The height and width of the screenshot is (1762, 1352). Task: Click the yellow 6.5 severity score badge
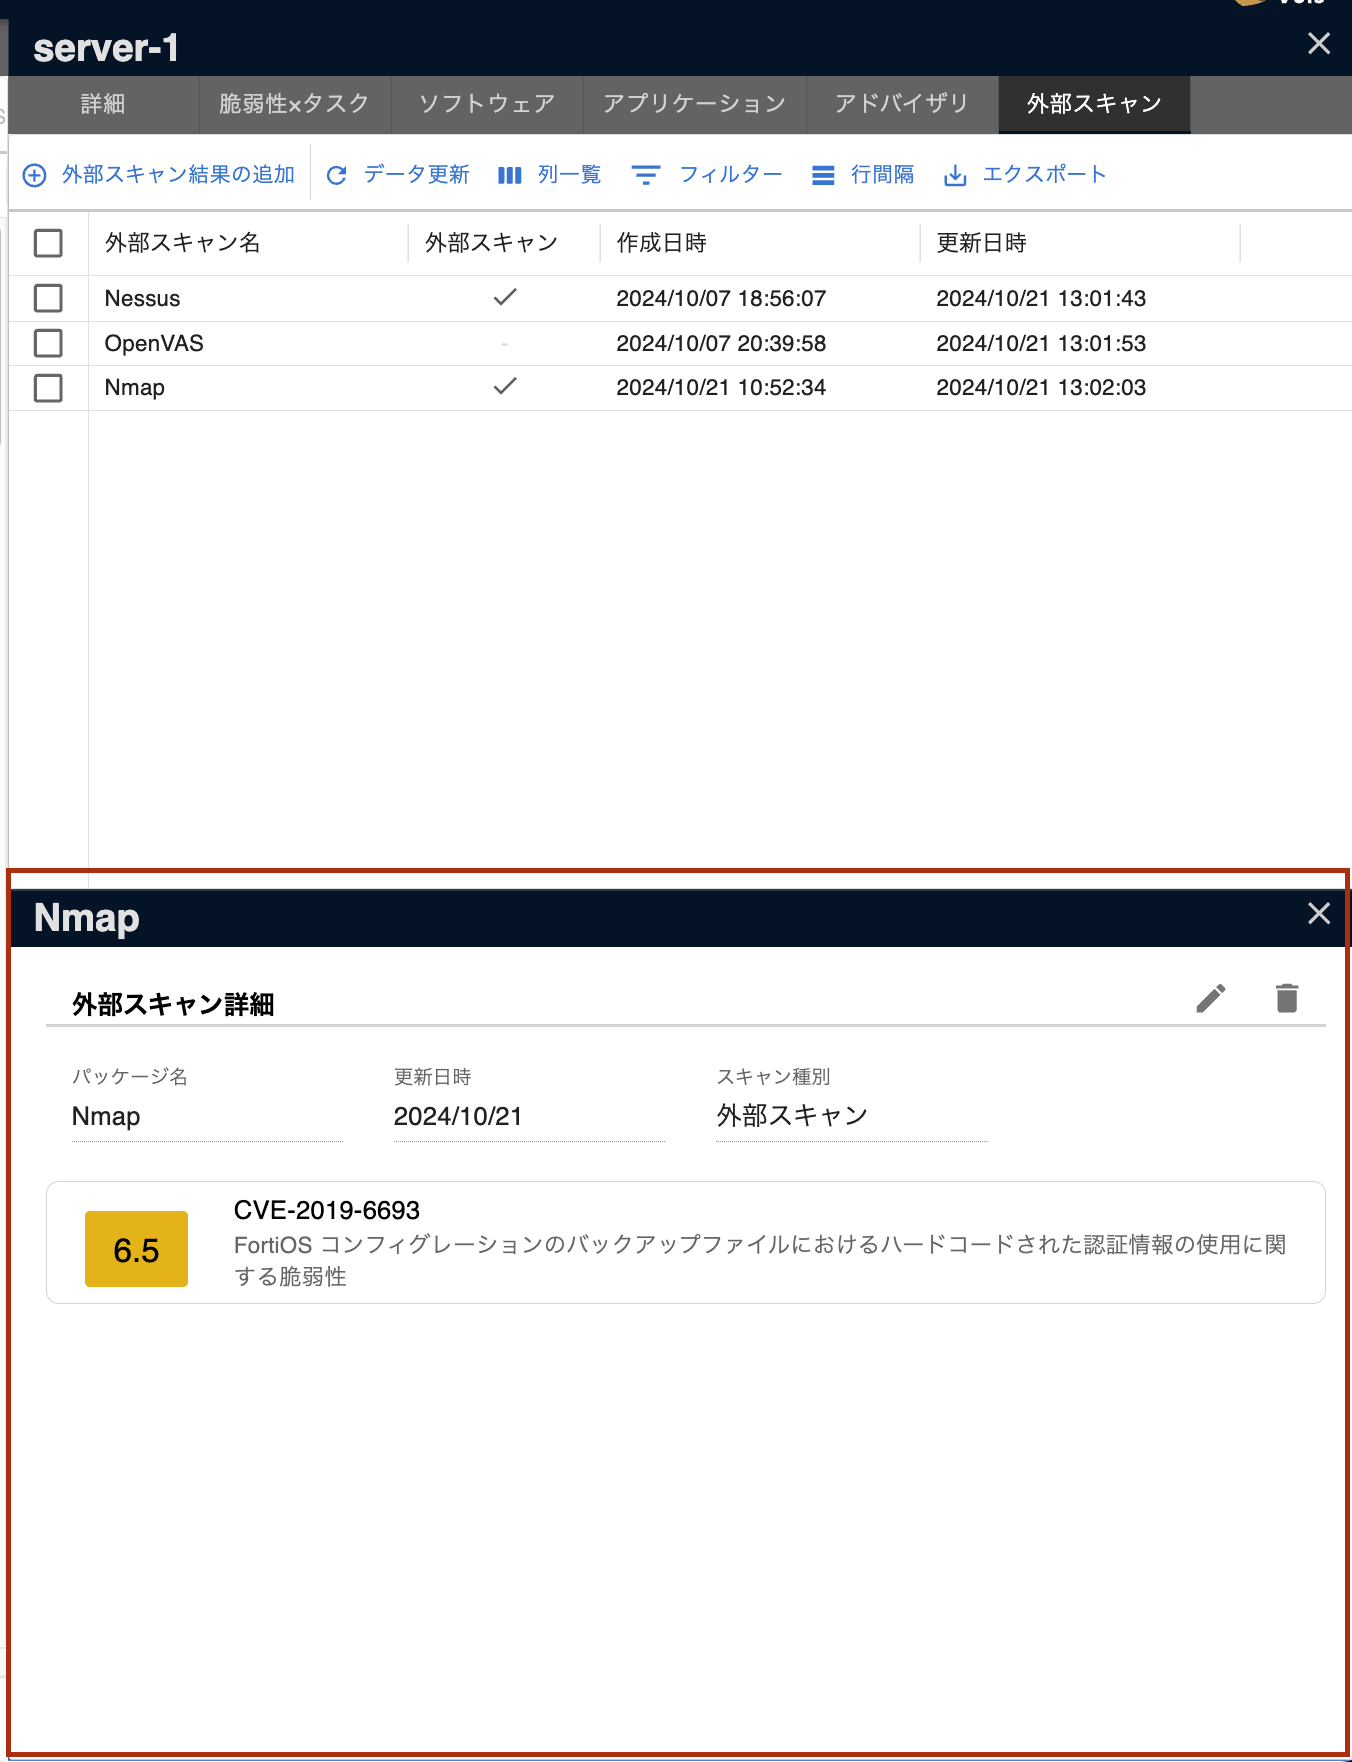point(136,1249)
